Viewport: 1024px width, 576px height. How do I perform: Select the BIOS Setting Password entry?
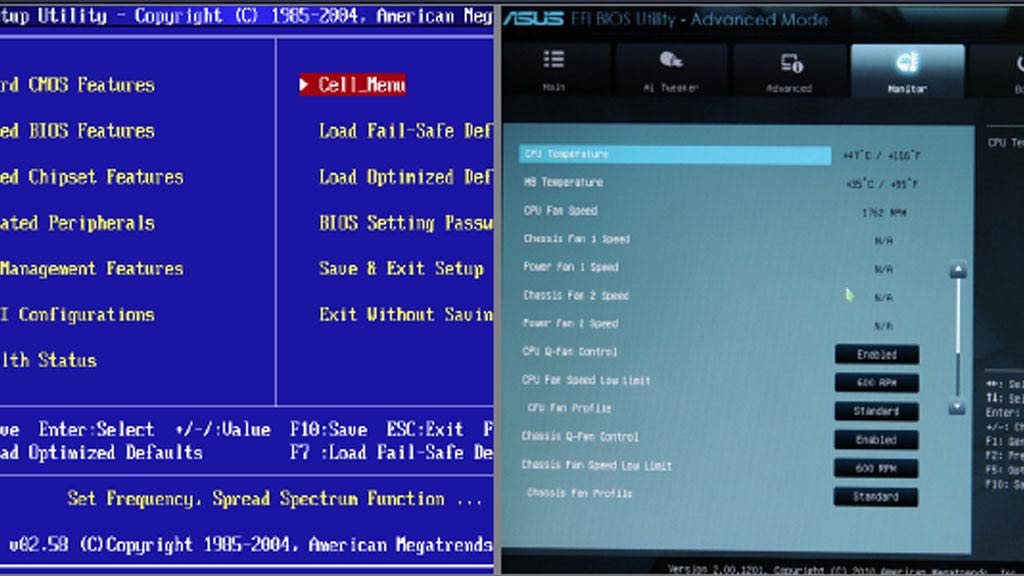[404, 223]
